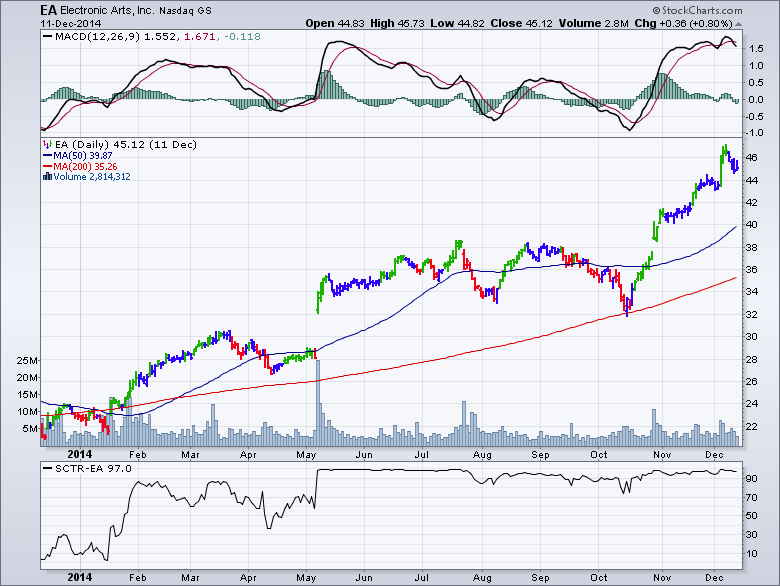780x586 pixels.
Task: Click the MACD histogram value -0.118
Action: (242, 36)
